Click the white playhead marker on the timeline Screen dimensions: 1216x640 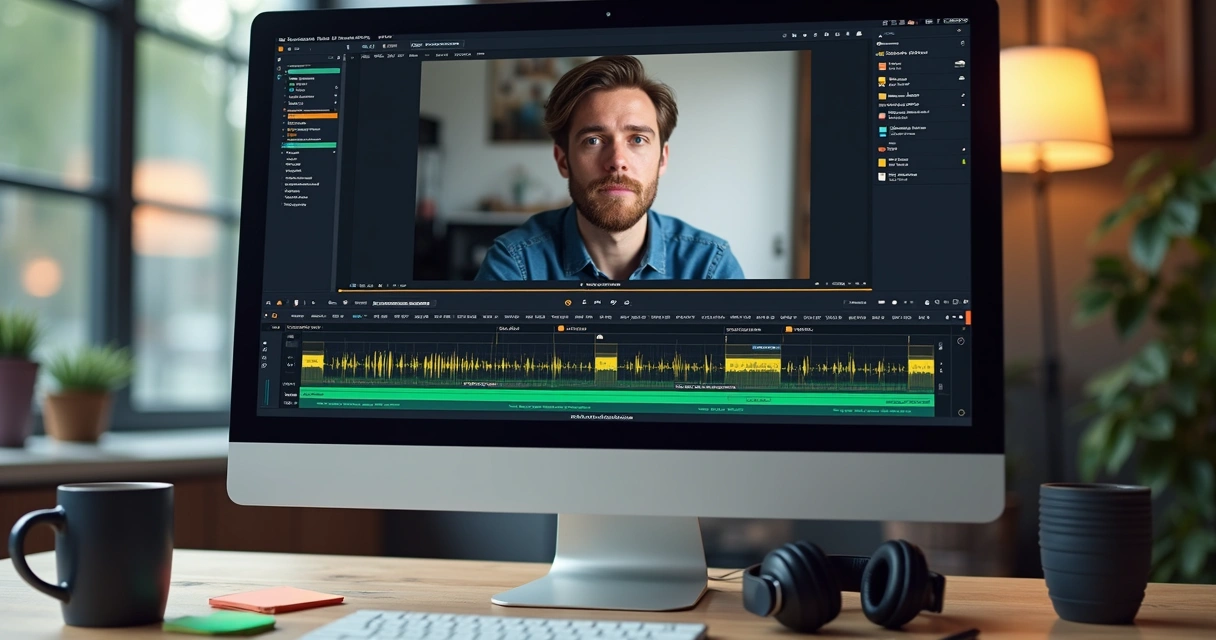[599, 337]
